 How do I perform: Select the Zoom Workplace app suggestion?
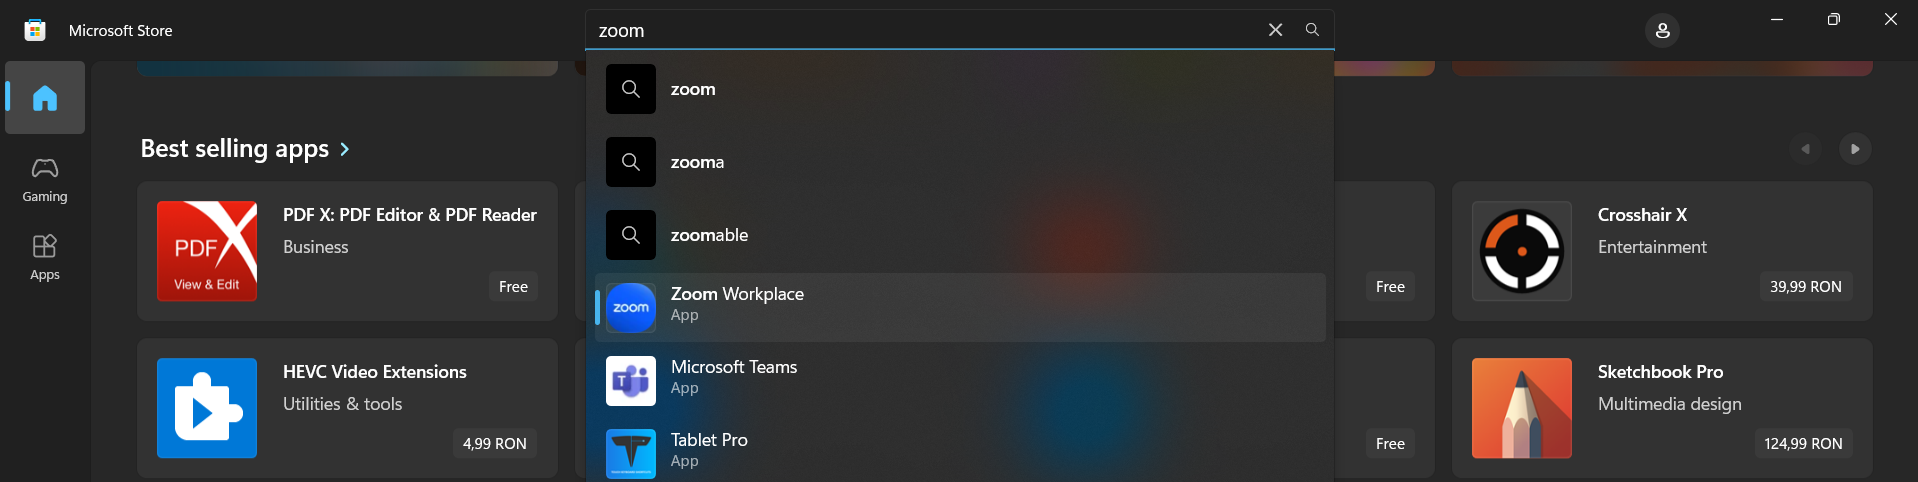coord(960,307)
